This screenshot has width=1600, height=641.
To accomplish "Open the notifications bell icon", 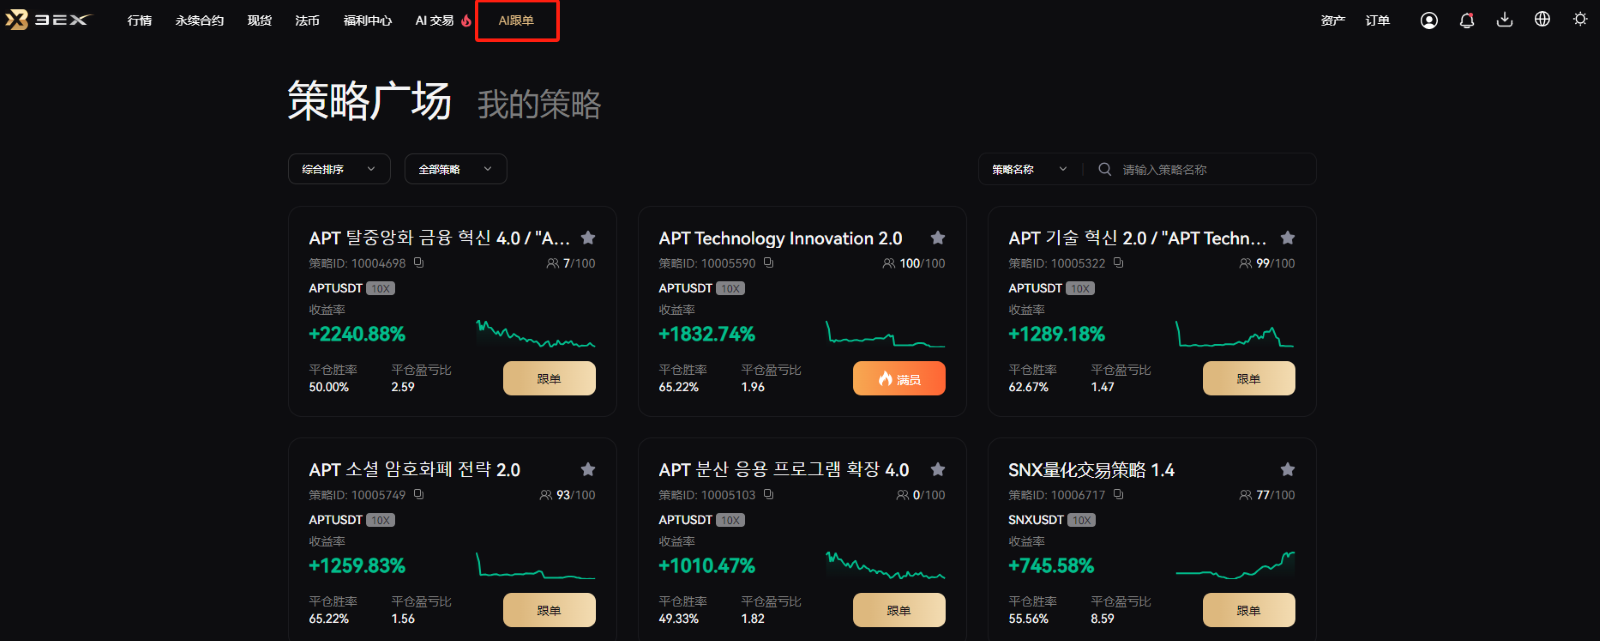I will 1467,20.
